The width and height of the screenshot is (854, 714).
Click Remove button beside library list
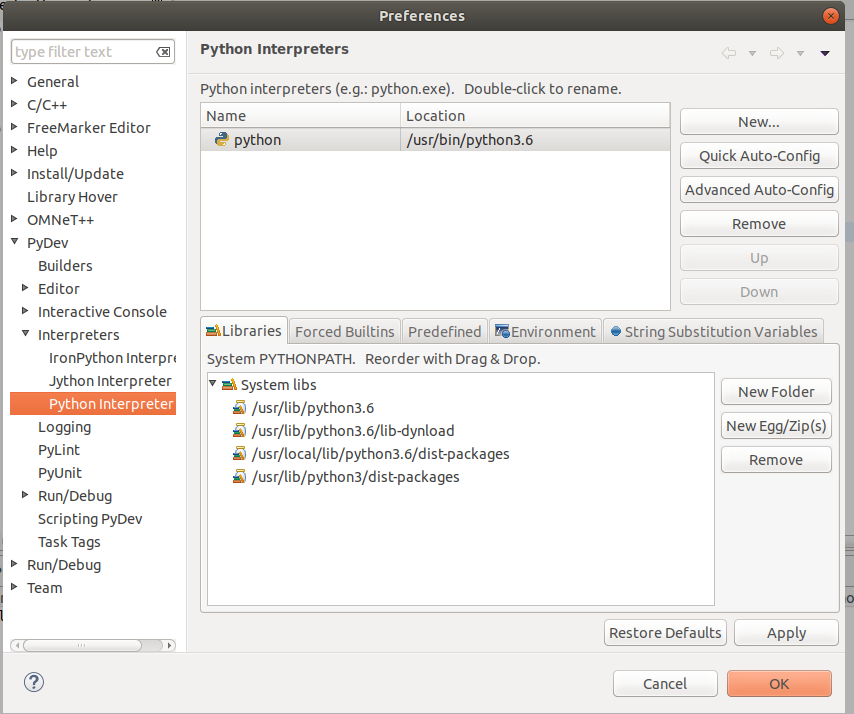(x=776, y=460)
